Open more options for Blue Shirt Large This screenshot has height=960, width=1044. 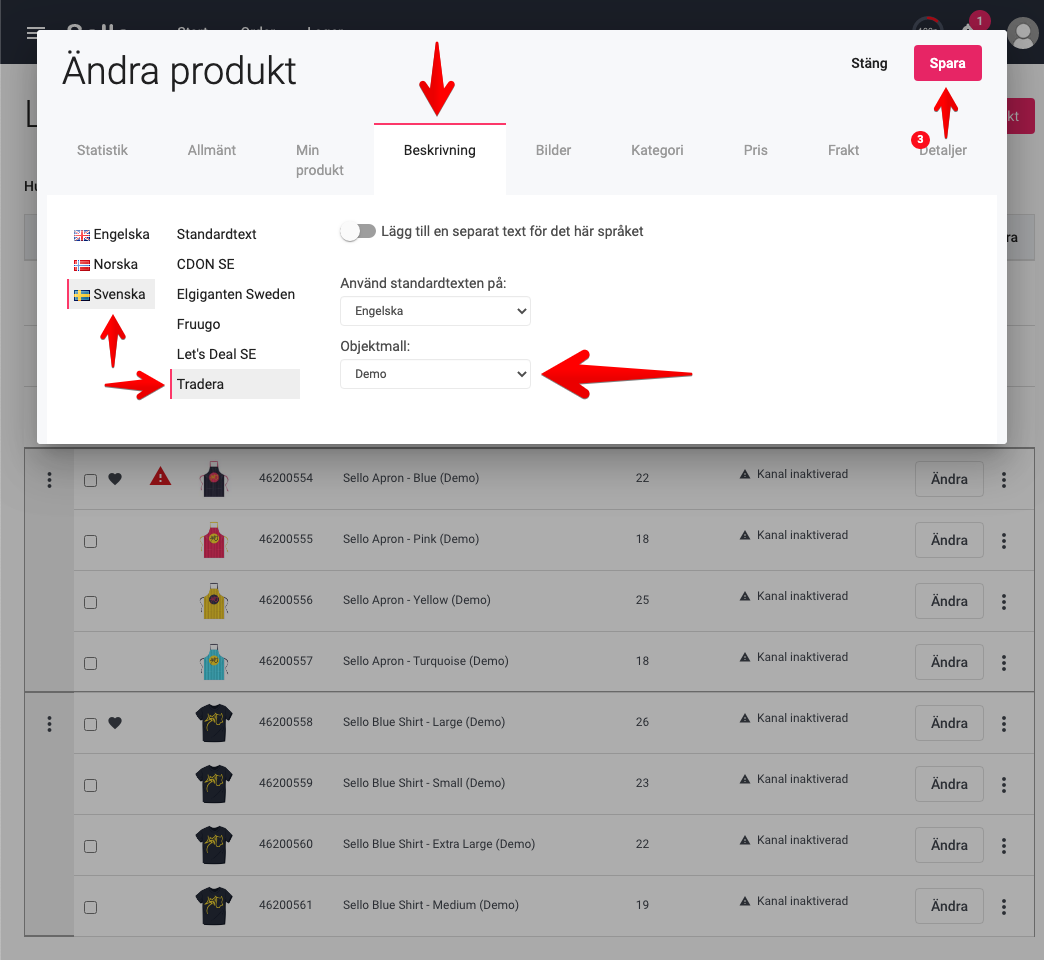pos(1004,724)
